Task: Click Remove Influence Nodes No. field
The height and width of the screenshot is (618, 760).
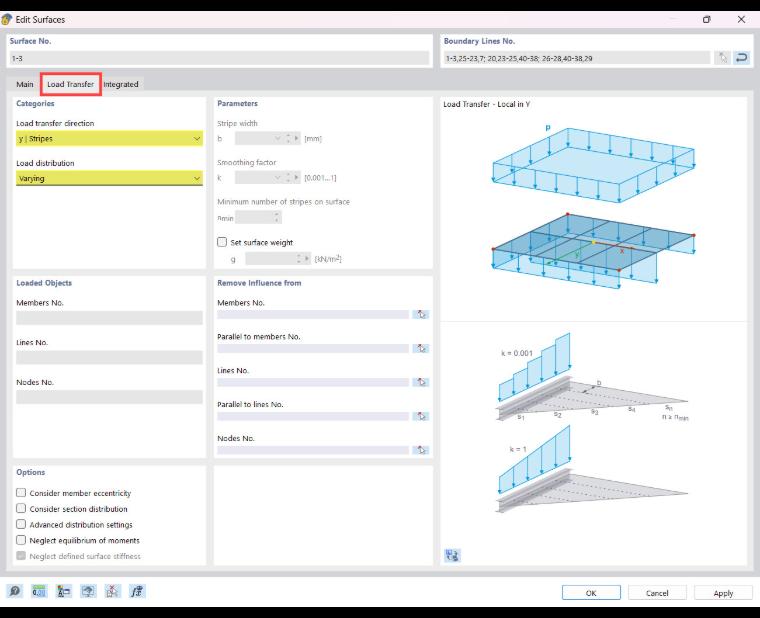Action: [313, 450]
